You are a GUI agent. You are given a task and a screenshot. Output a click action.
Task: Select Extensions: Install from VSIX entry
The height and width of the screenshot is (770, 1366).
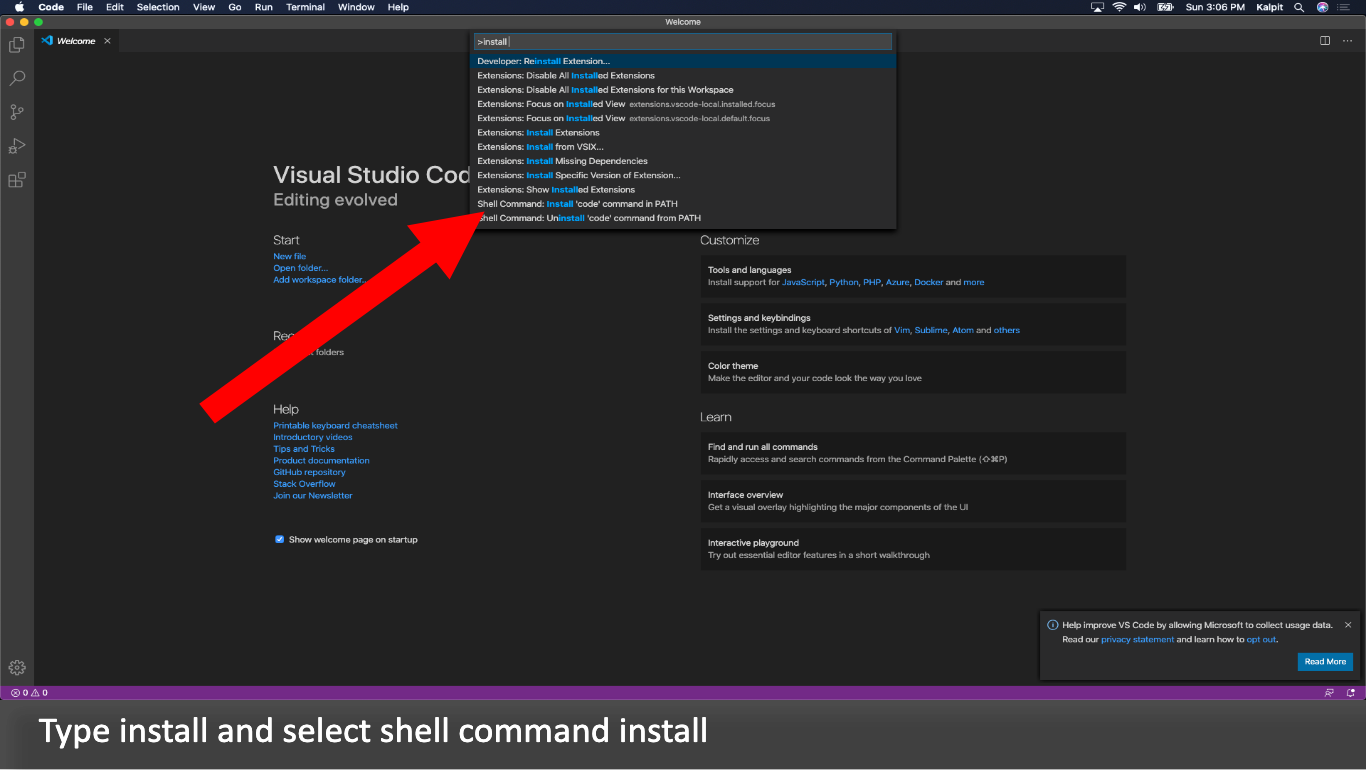(538, 146)
